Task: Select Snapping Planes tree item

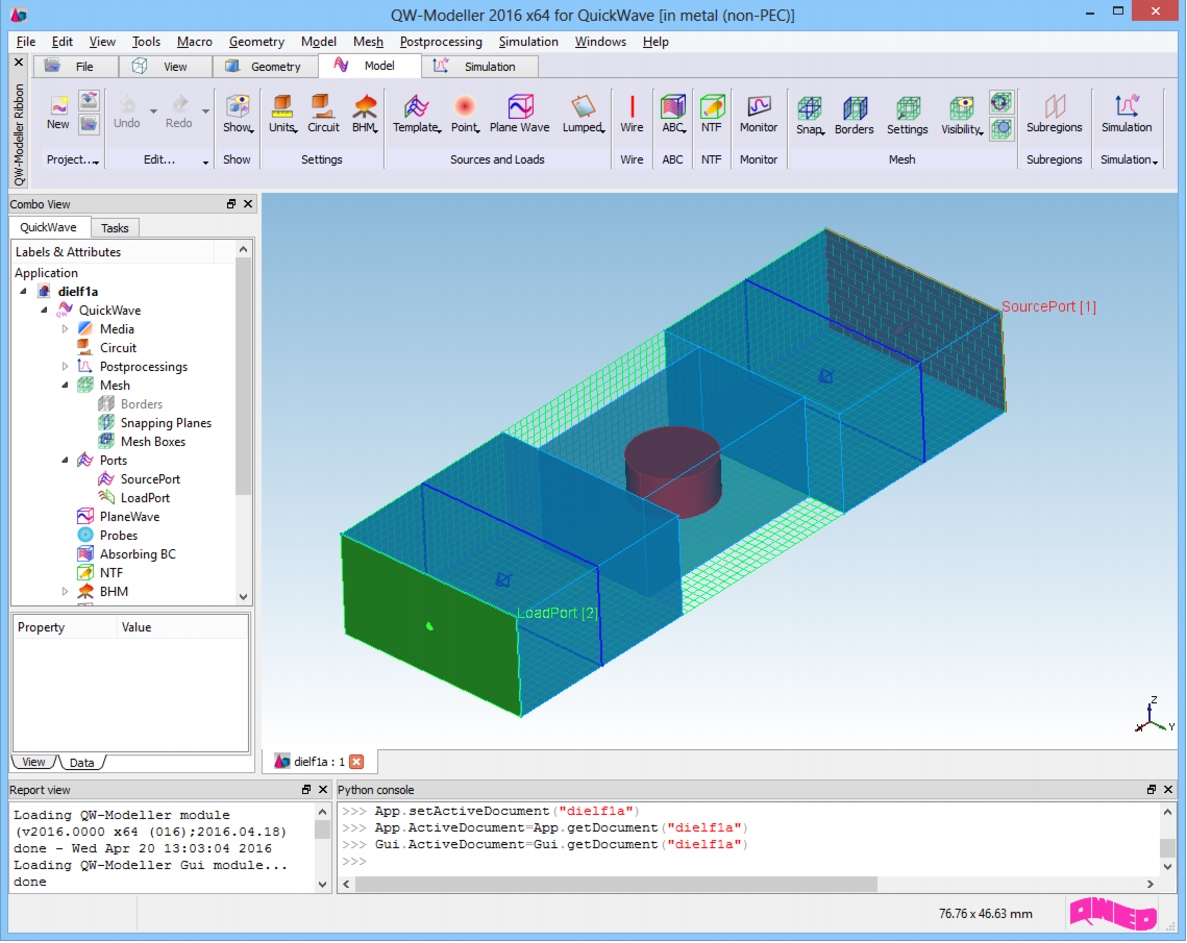Action: pyautogui.click(x=155, y=423)
